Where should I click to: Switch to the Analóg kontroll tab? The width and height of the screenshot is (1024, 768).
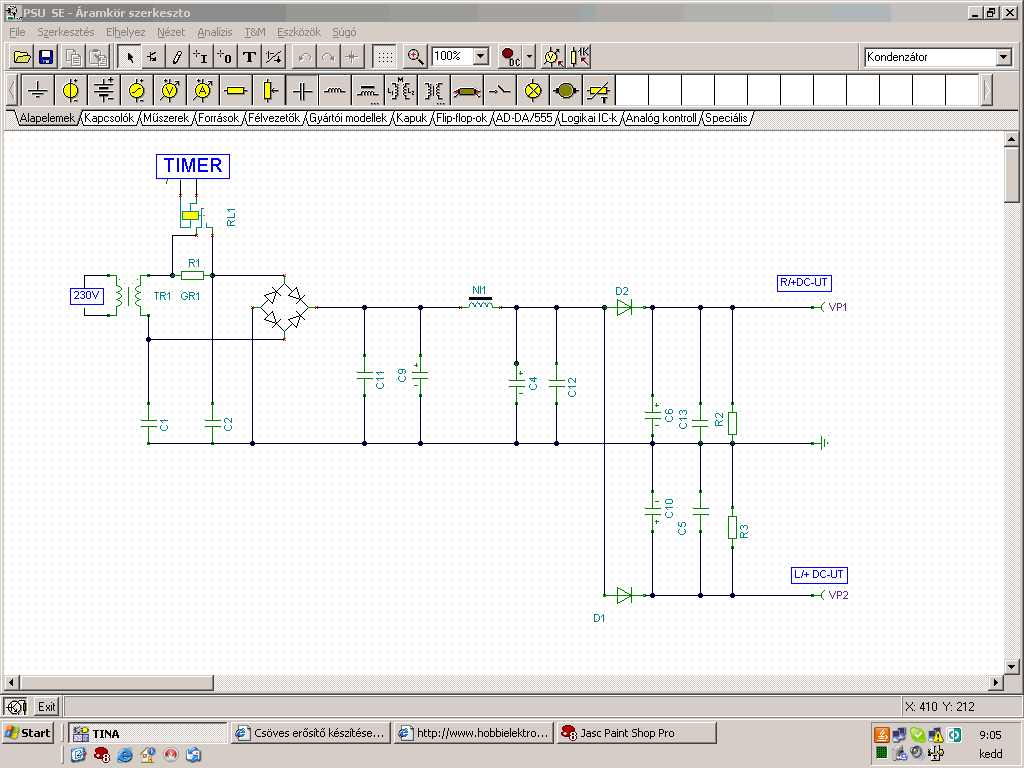tap(661, 118)
